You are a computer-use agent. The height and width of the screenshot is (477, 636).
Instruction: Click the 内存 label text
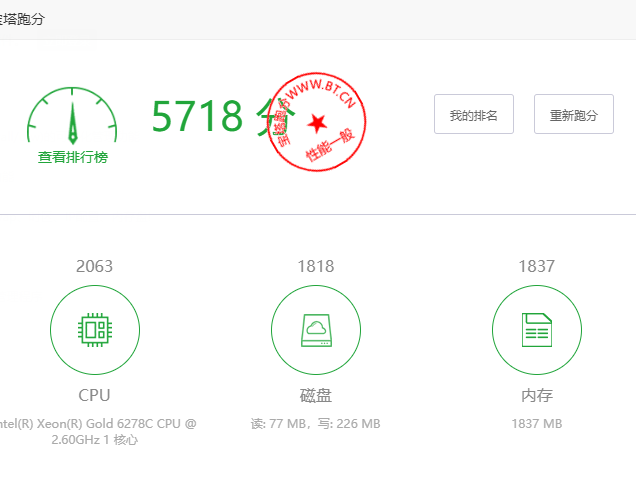pos(537,395)
